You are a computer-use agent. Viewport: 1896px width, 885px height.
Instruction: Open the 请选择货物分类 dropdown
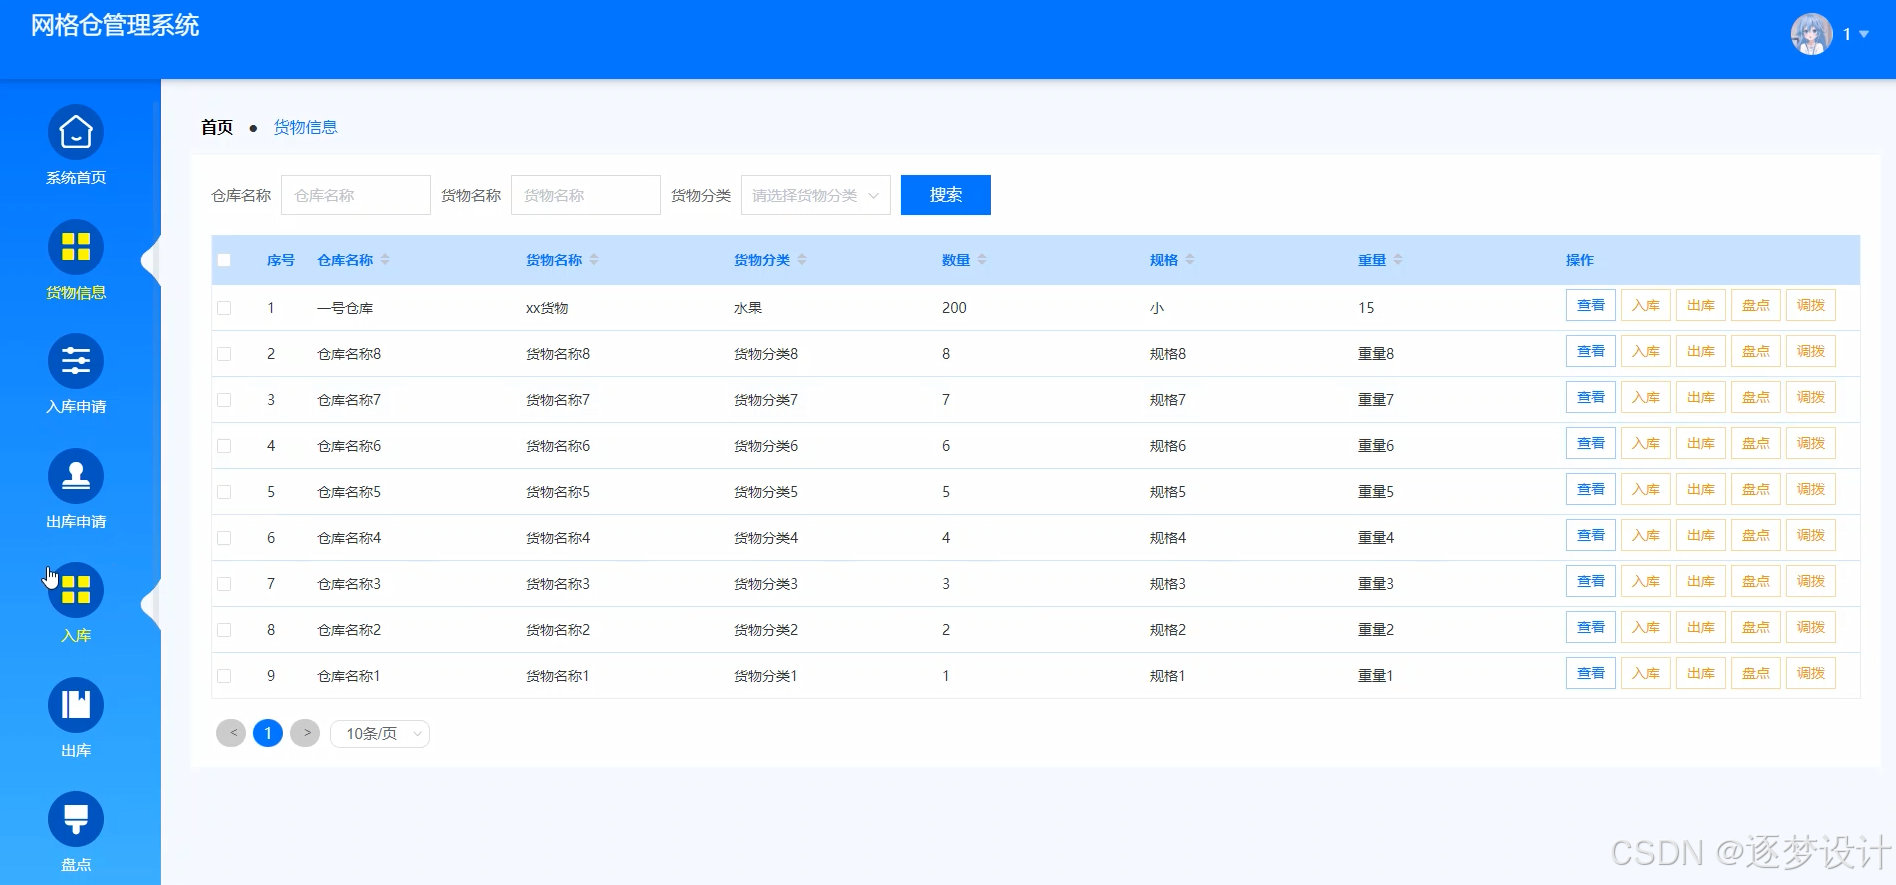click(816, 195)
